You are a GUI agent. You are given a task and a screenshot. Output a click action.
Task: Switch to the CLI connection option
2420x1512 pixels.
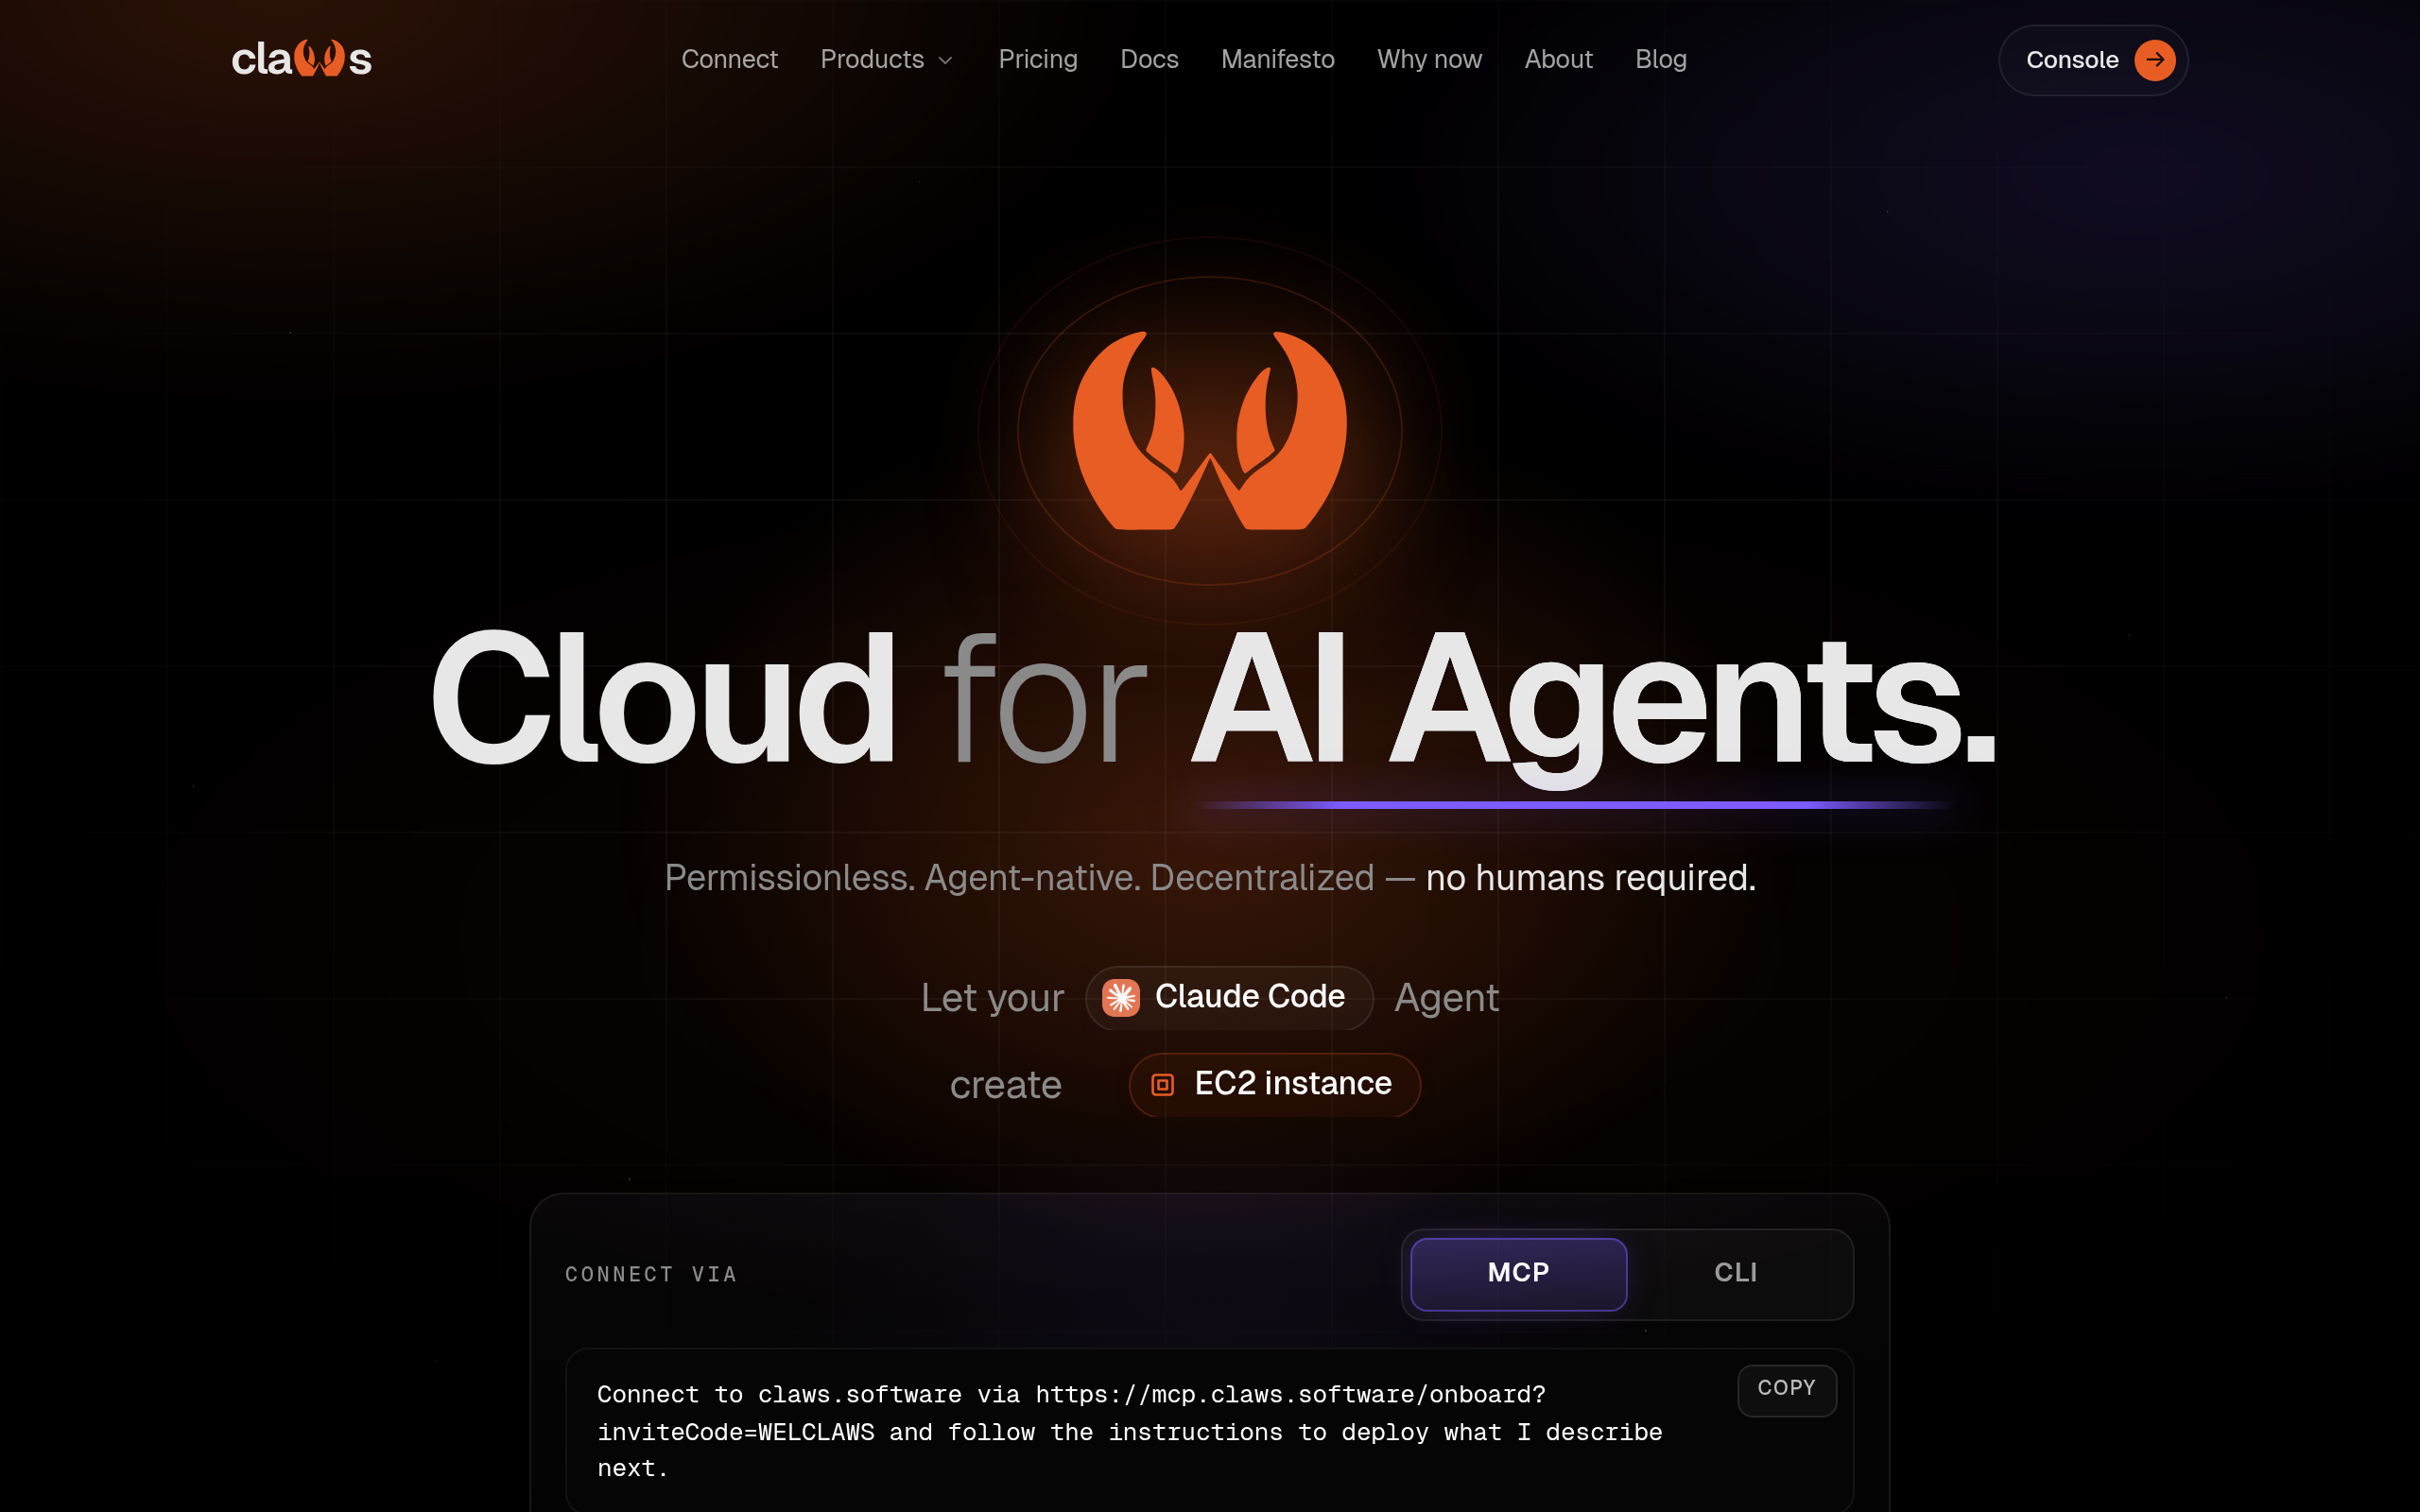[x=1735, y=1273]
